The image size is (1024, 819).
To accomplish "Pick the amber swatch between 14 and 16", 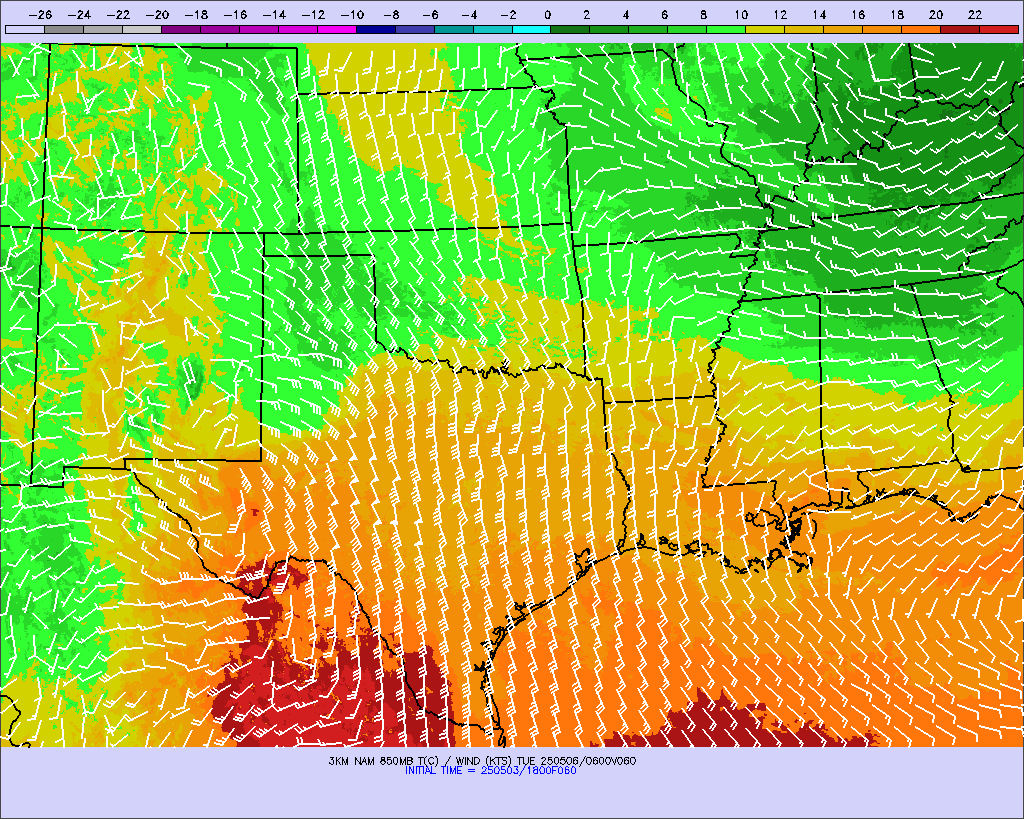I will click(843, 29).
